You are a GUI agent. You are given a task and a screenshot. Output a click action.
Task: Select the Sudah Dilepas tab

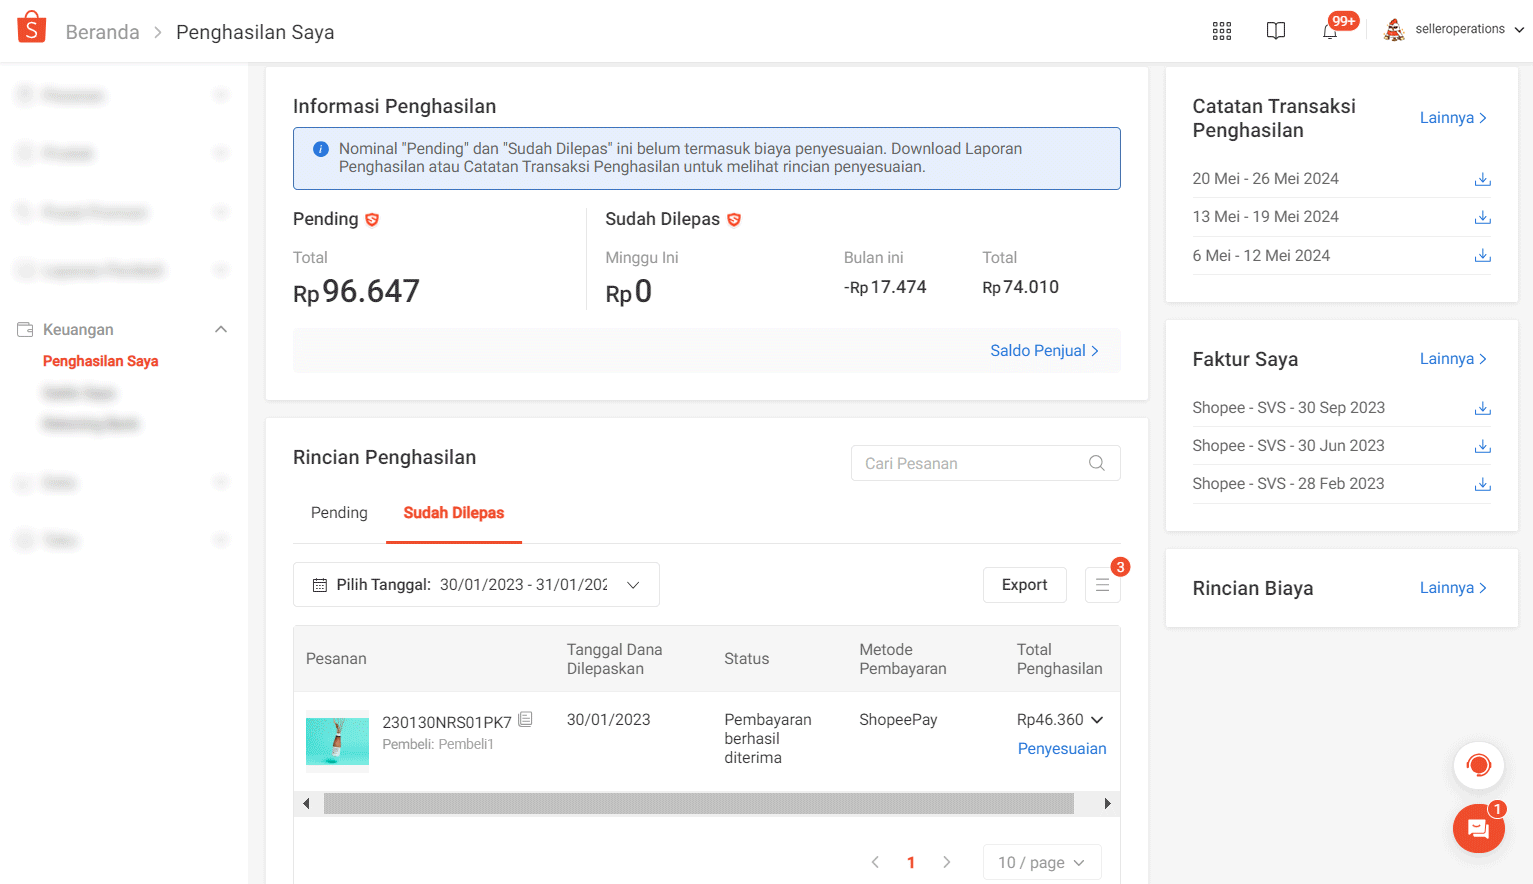click(x=453, y=513)
